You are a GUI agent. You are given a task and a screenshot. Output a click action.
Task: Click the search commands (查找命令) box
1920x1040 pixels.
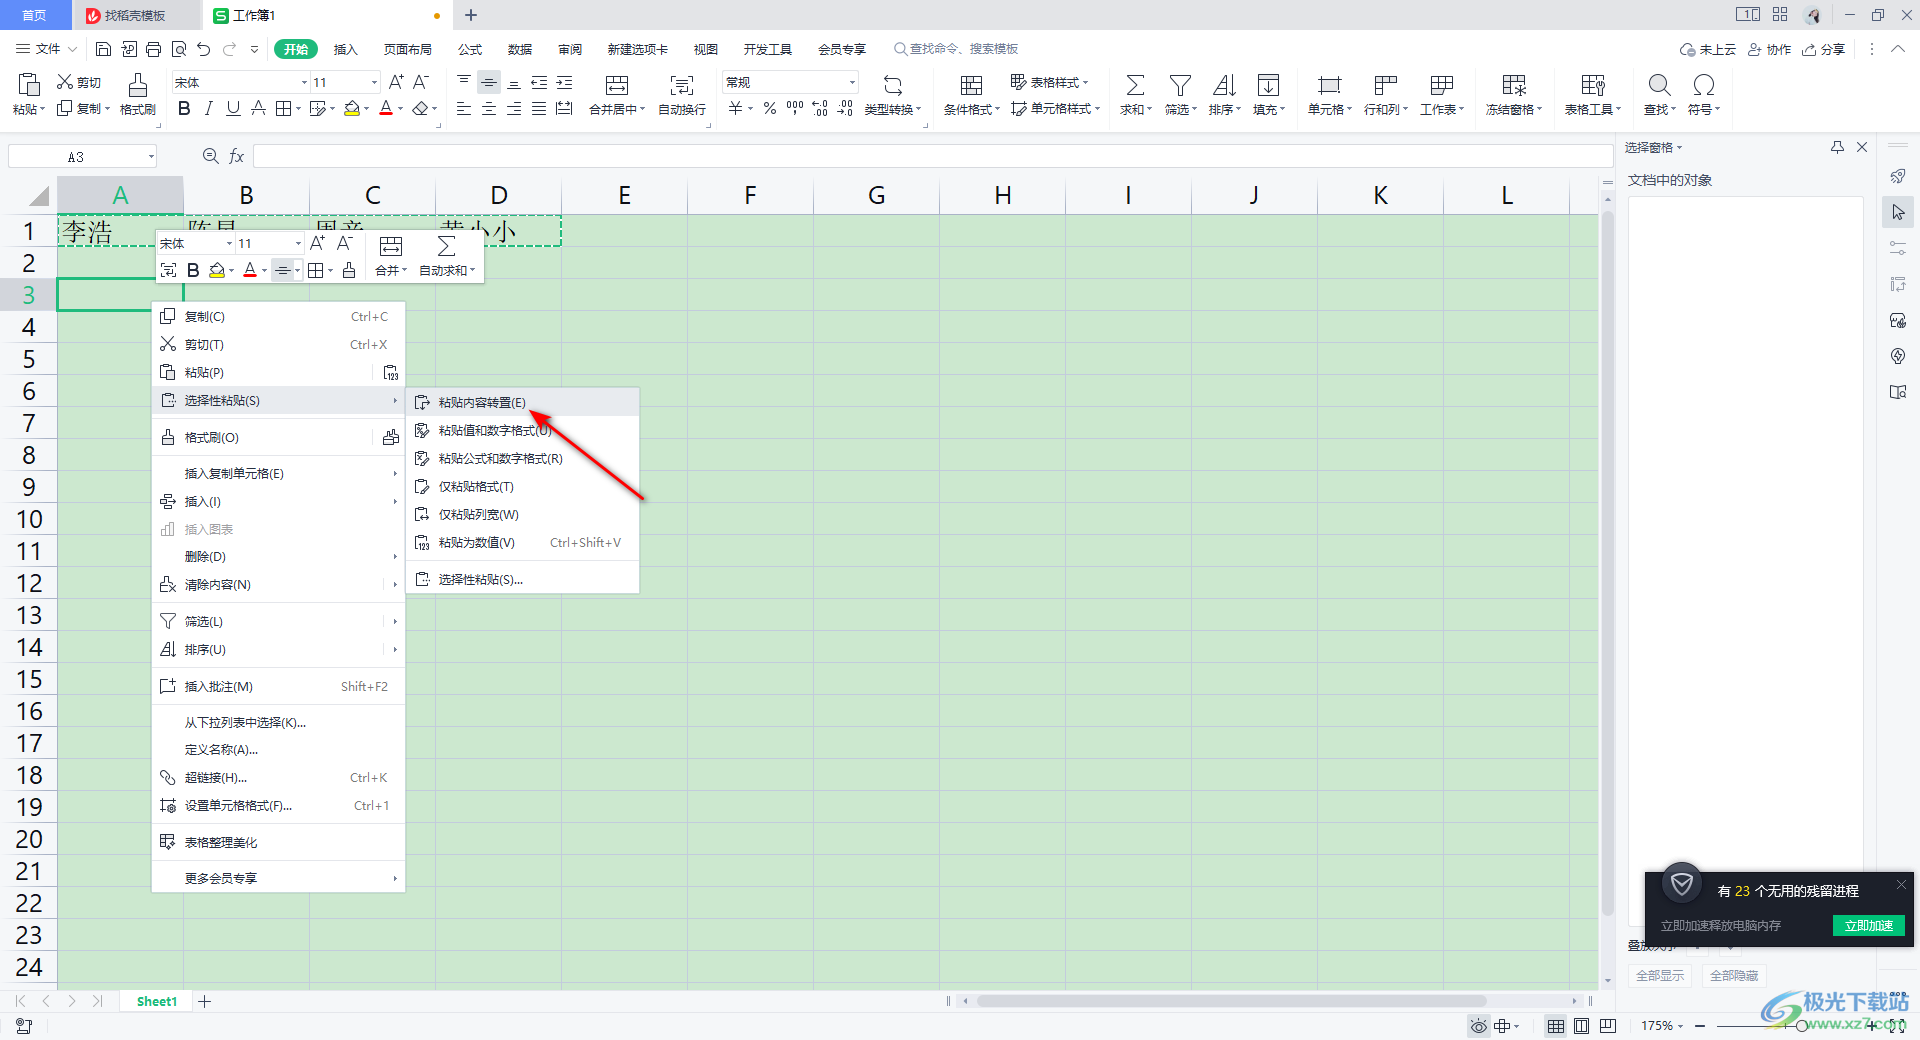tap(956, 49)
